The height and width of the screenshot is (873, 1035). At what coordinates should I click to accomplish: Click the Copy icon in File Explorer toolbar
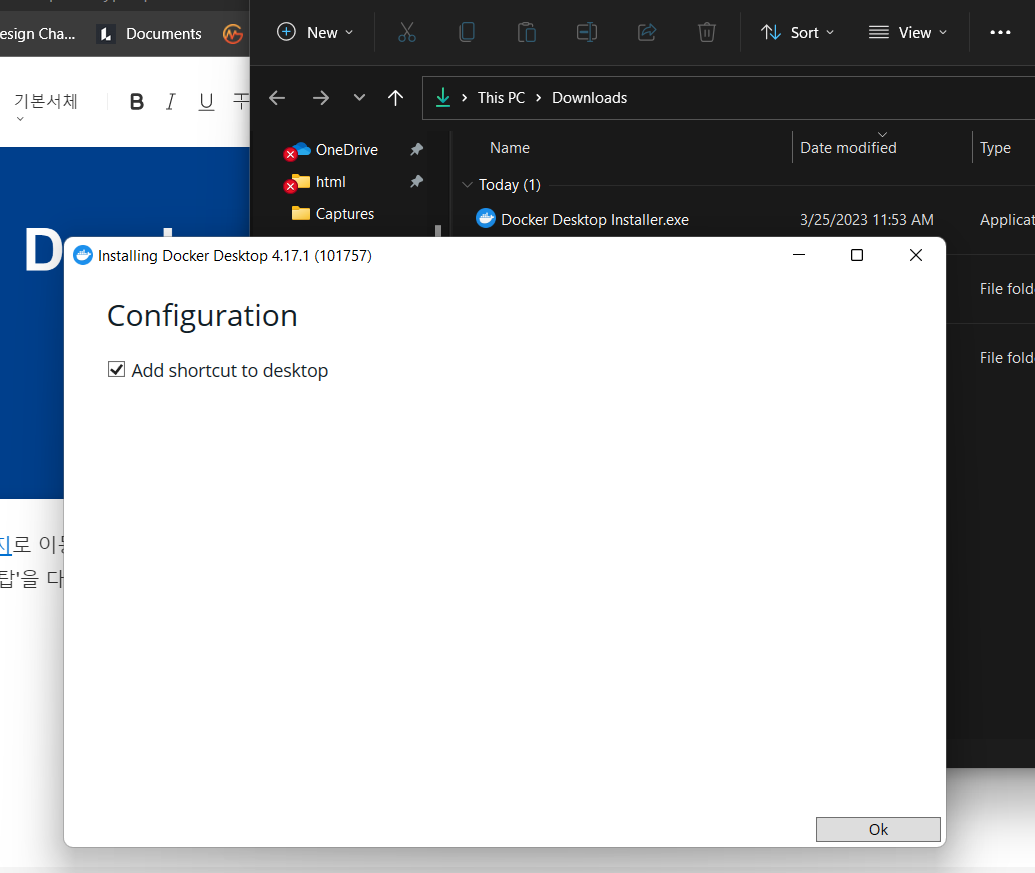coord(467,32)
